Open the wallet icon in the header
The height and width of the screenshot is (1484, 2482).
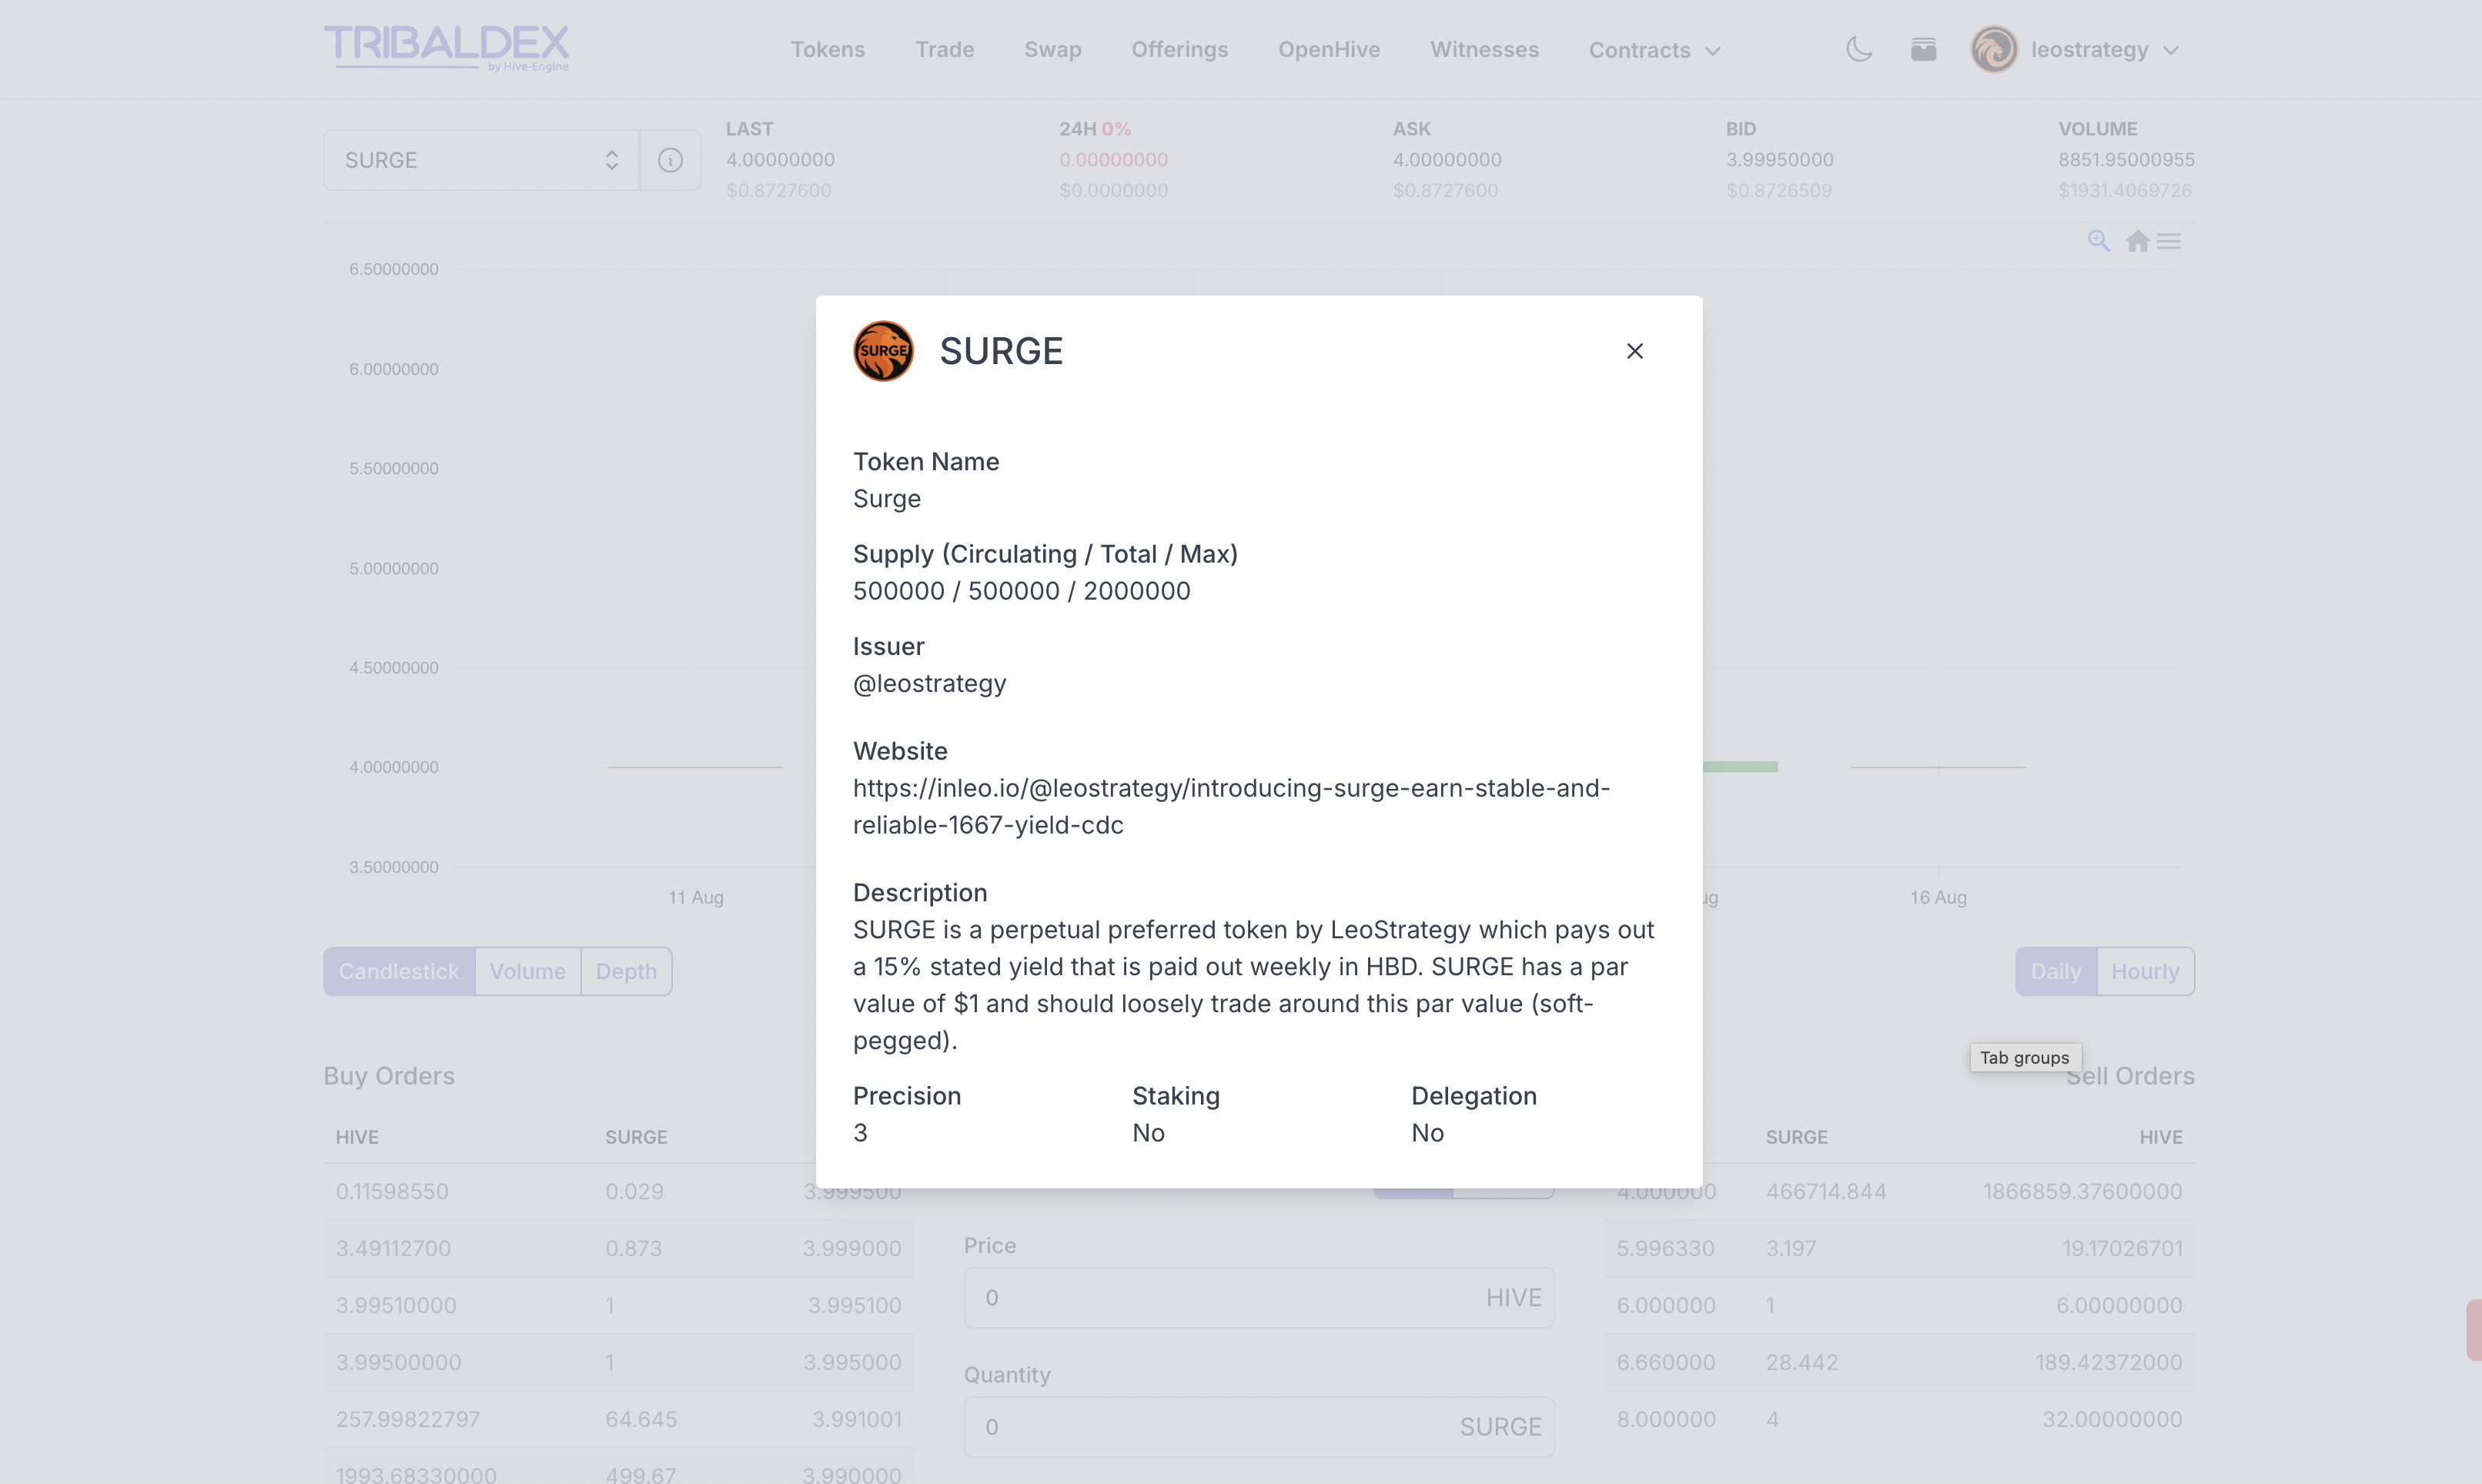(x=1923, y=49)
